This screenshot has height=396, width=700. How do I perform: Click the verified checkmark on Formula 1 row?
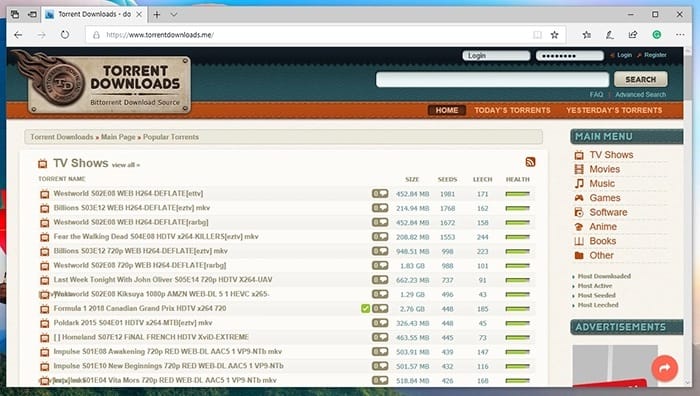pyautogui.click(x=366, y=308)
